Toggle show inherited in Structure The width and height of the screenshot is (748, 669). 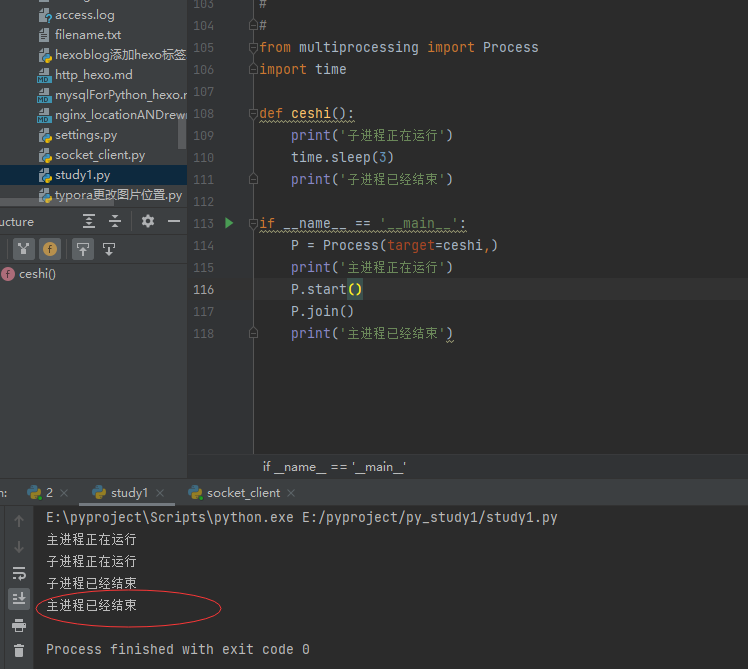pyautogui.click(x=22, y=248)
